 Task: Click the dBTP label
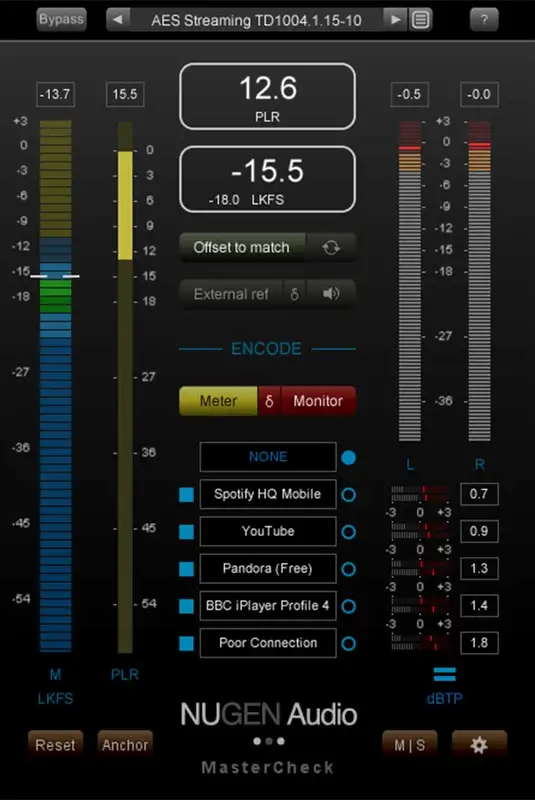(x=444, y=698)
